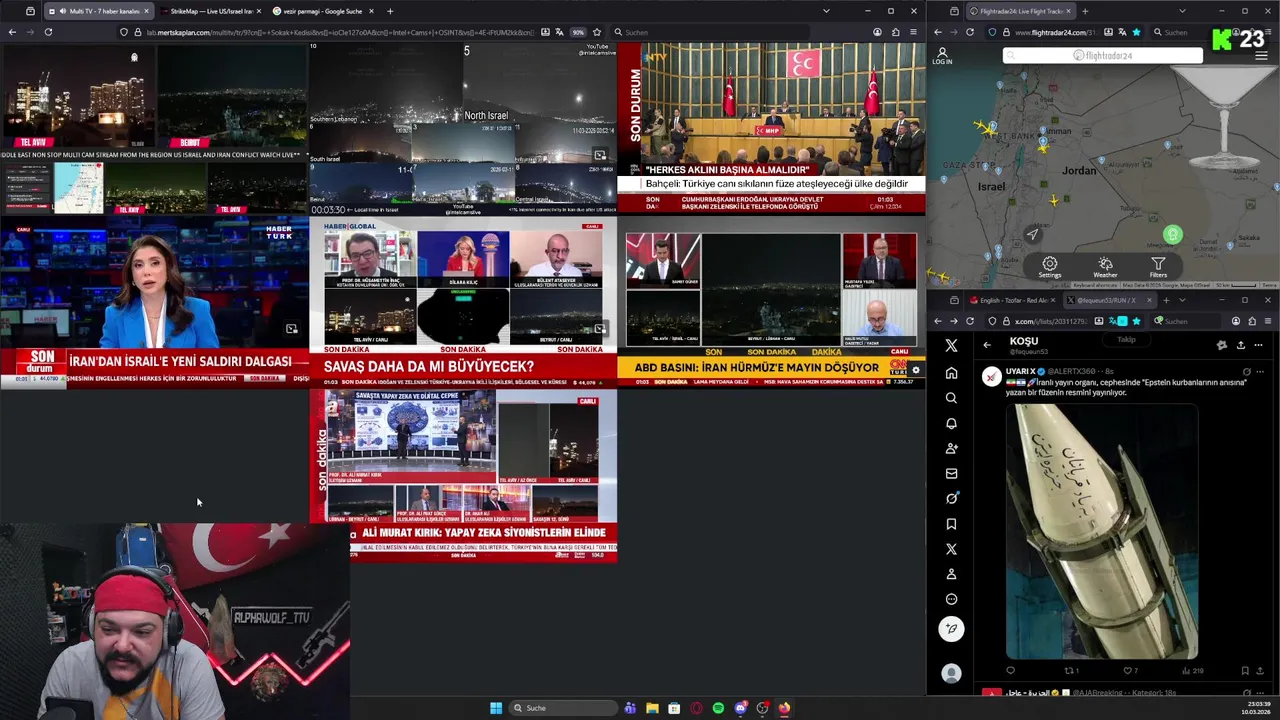
Task: Focus the Flightradar24 search box
Action: 1102,55
